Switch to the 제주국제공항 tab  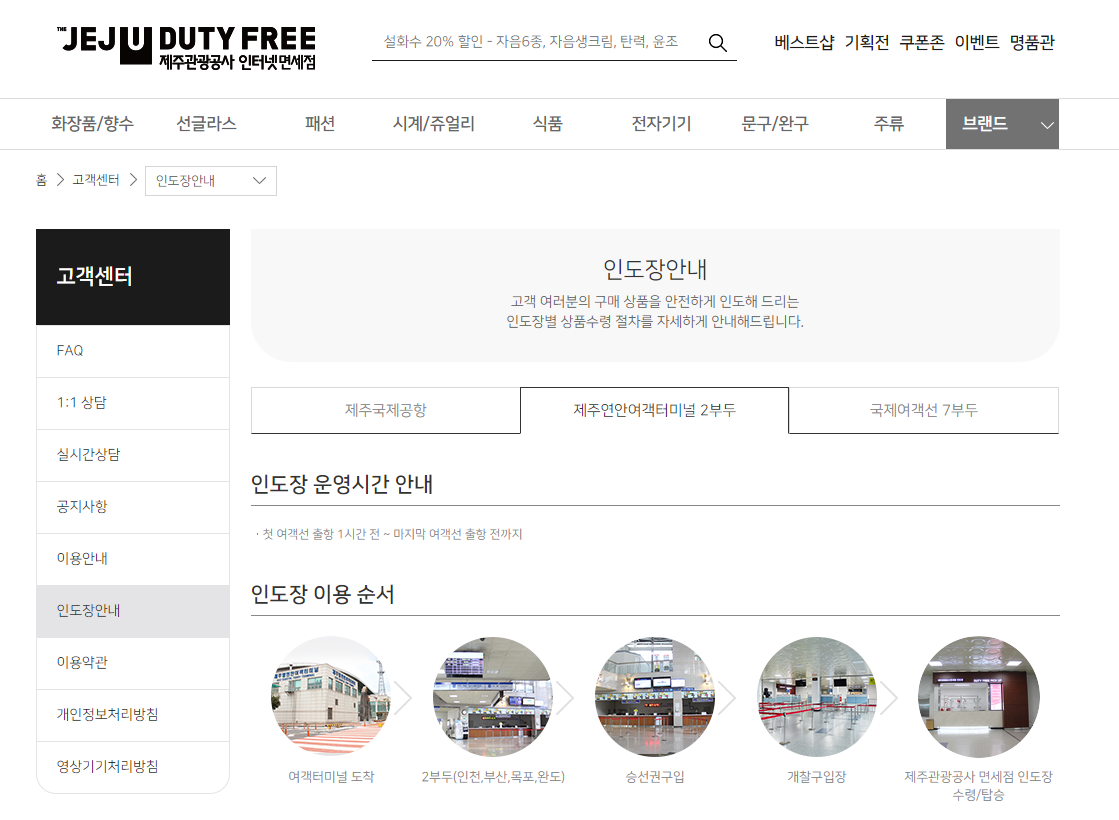[385, 410]
